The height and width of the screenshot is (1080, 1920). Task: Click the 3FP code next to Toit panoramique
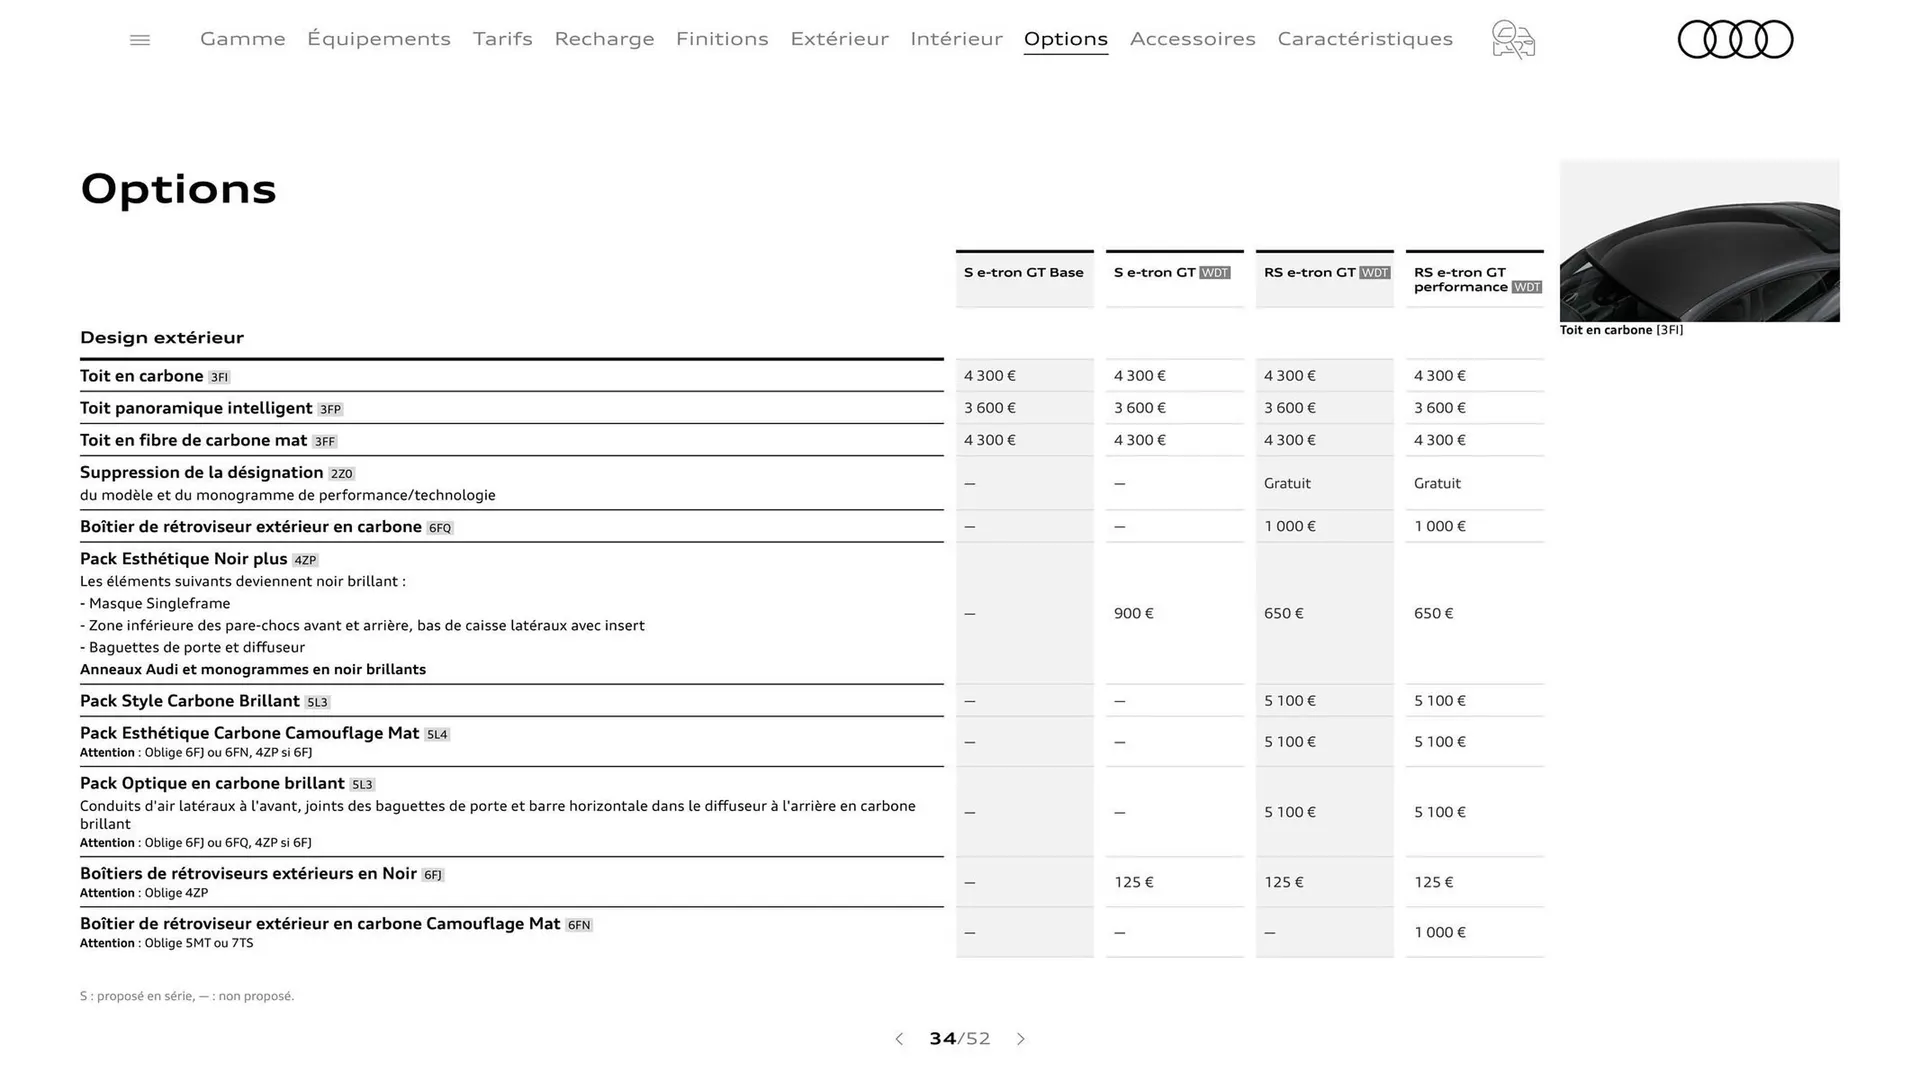(330, 409)
